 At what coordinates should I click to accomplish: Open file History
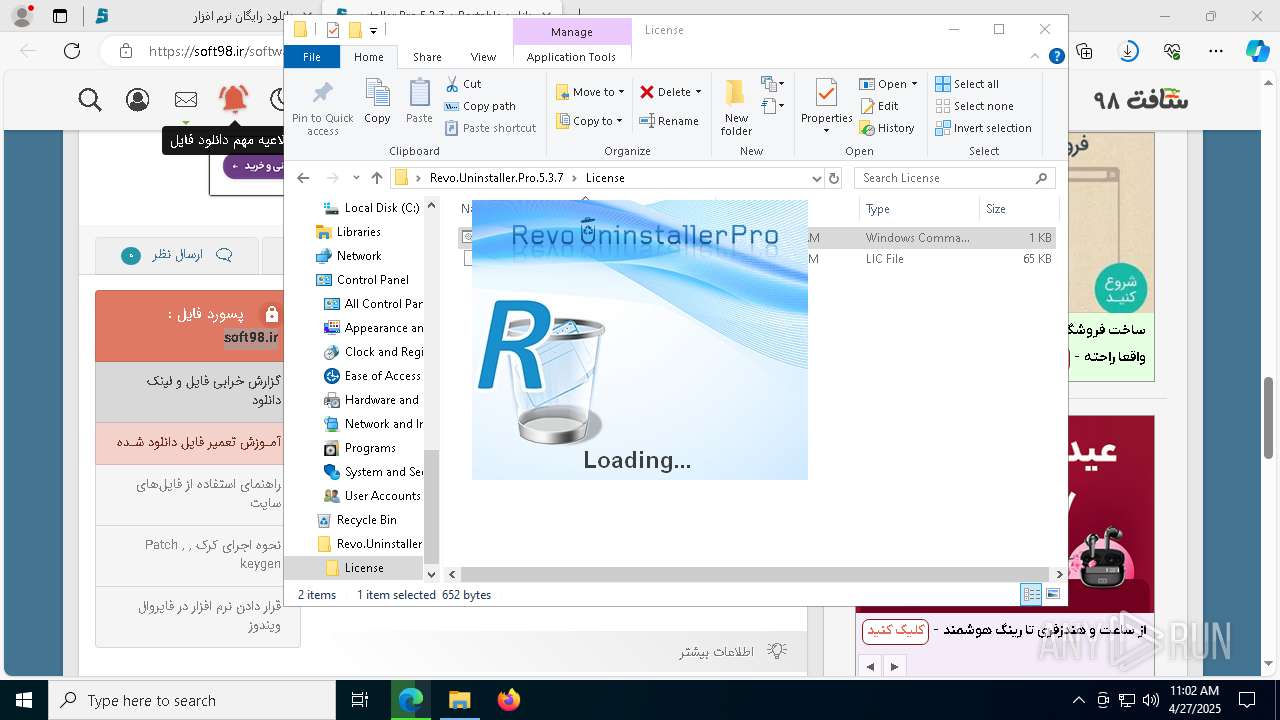(x=887, y=128)
